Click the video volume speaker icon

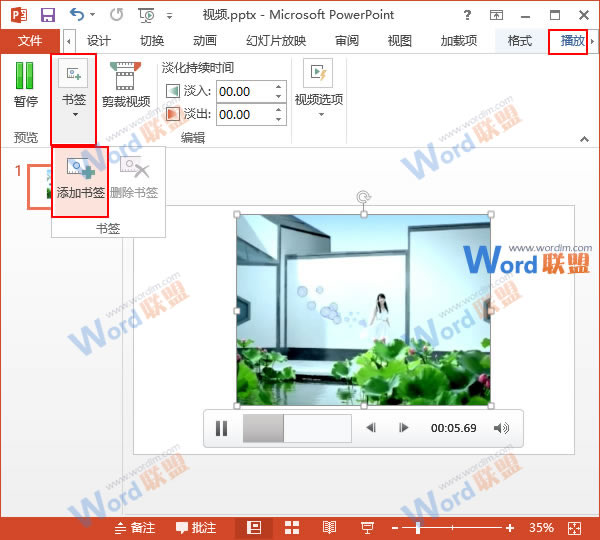point(501,428)
